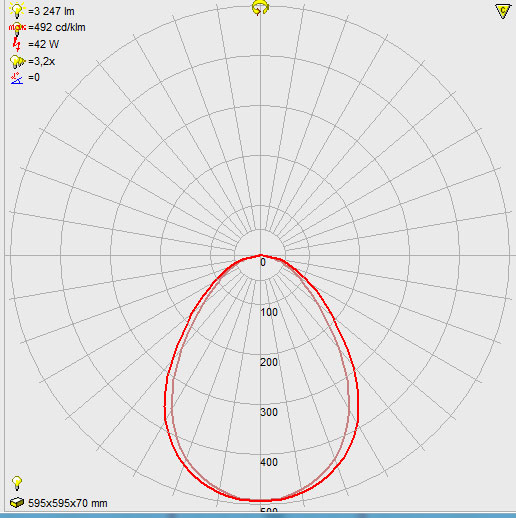Select the 300 scale label on axis
This screenshot has height=518, width=516.
[269, 412]
